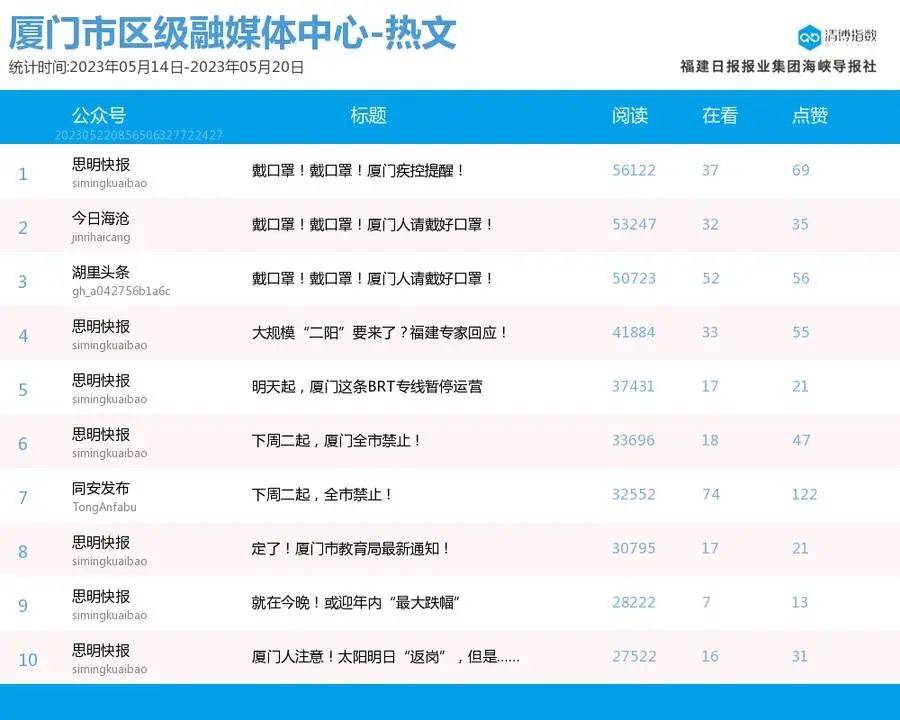Click title 下周二起，厦门全市禁止！
Viewport: 900px width, 720px height.
[x=337, y=440]
